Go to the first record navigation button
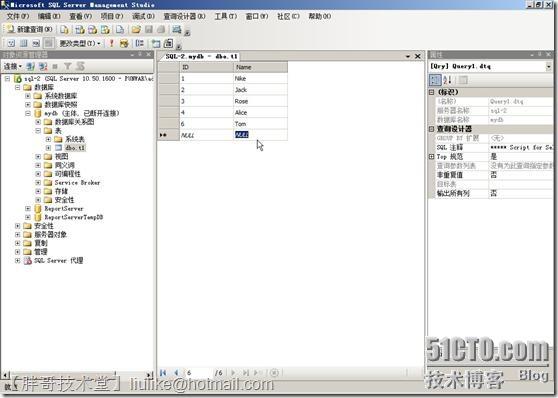The image size is (558, 398). [x=163, y=373]
